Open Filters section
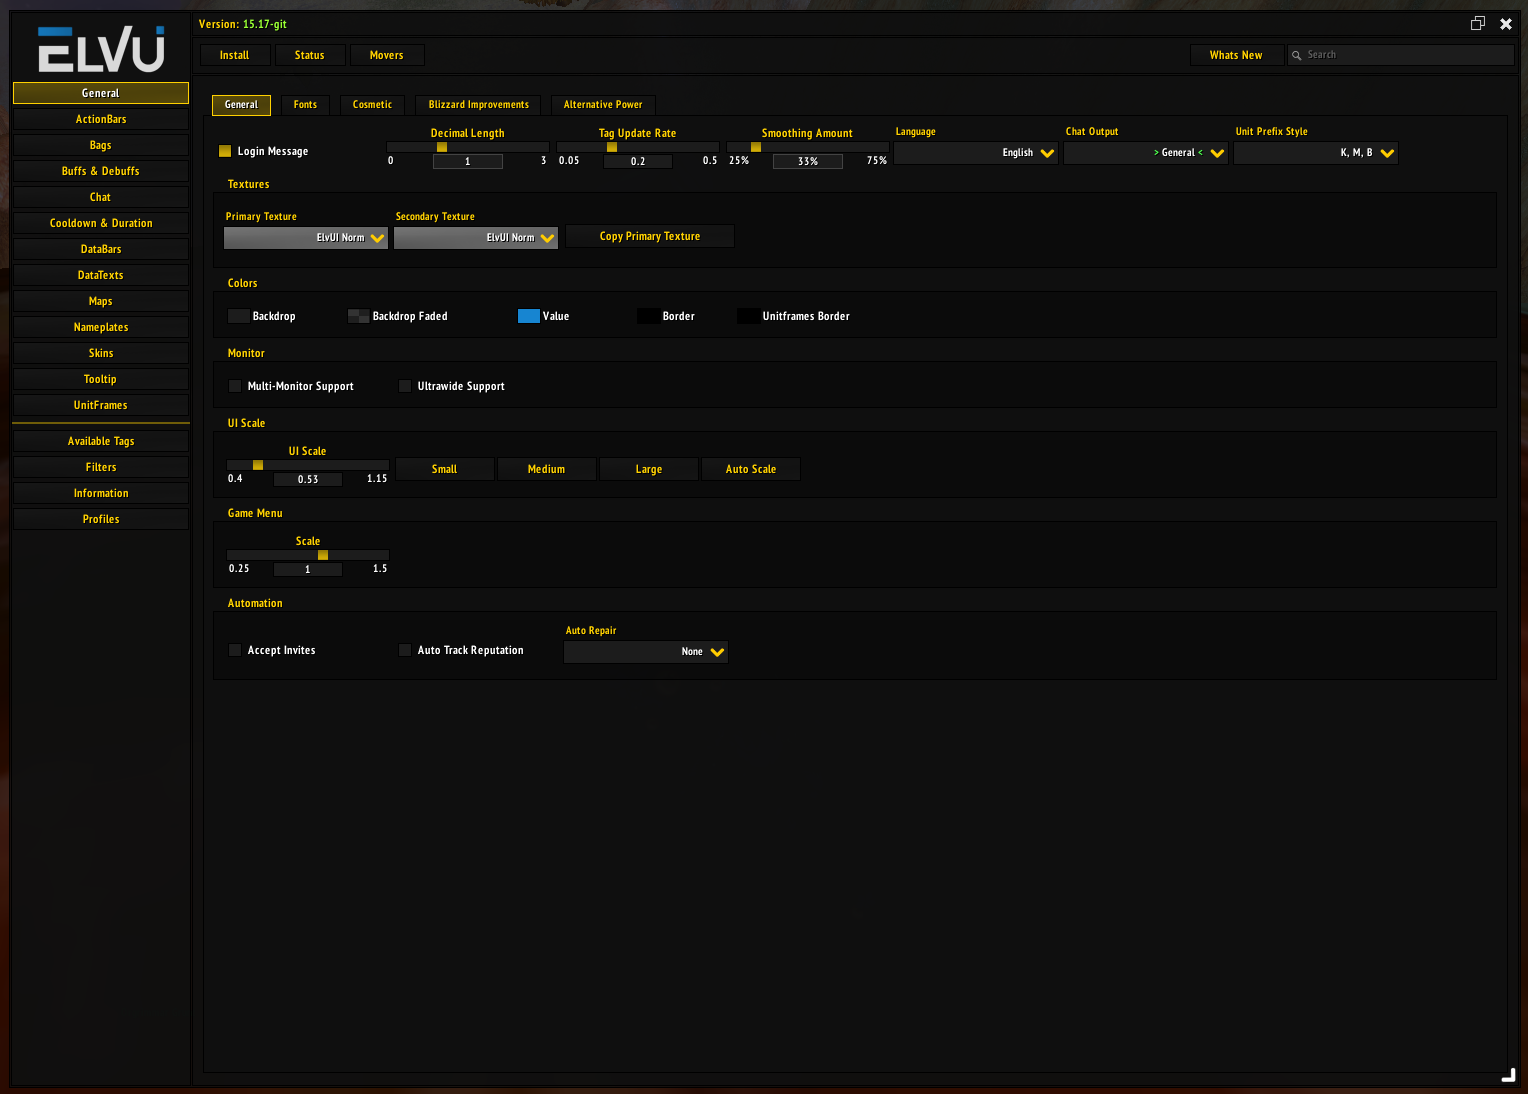The image size is (1528, 1094). coord(101,467)
